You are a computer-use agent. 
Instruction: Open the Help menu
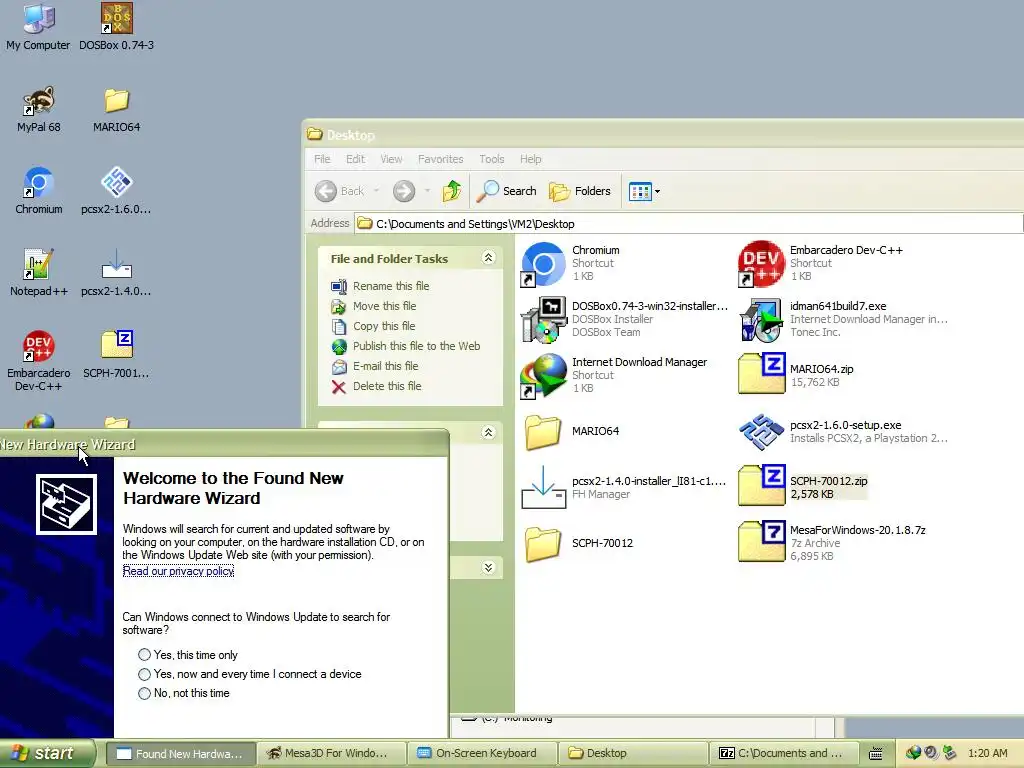tap(530, 159)
